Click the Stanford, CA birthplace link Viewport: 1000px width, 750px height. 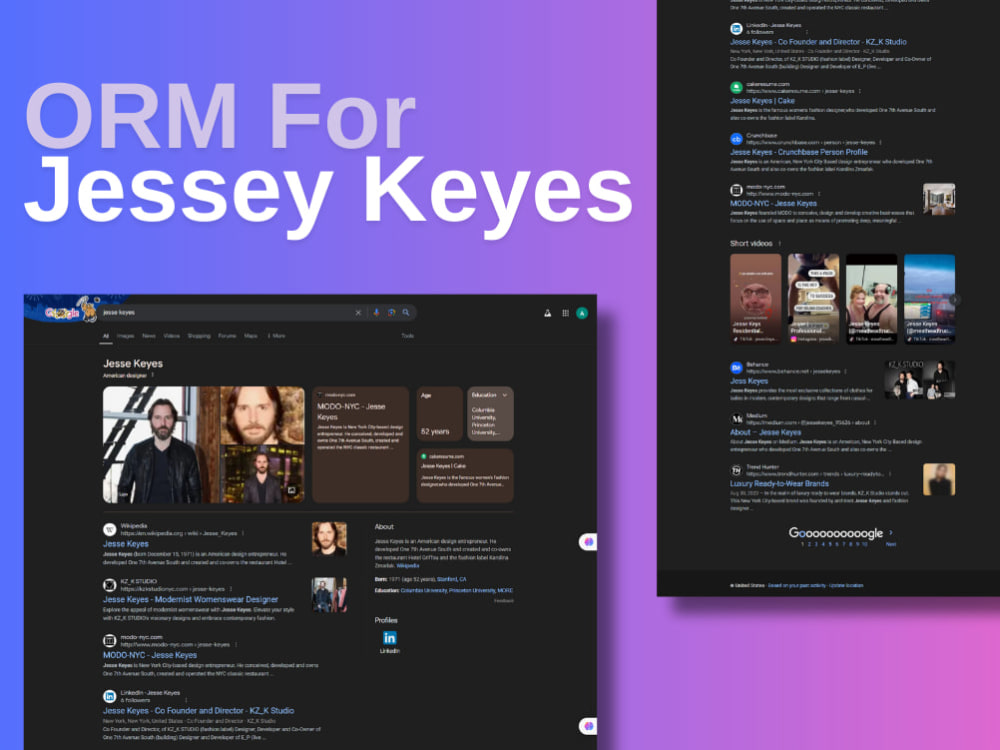click(x=452, y=580)
